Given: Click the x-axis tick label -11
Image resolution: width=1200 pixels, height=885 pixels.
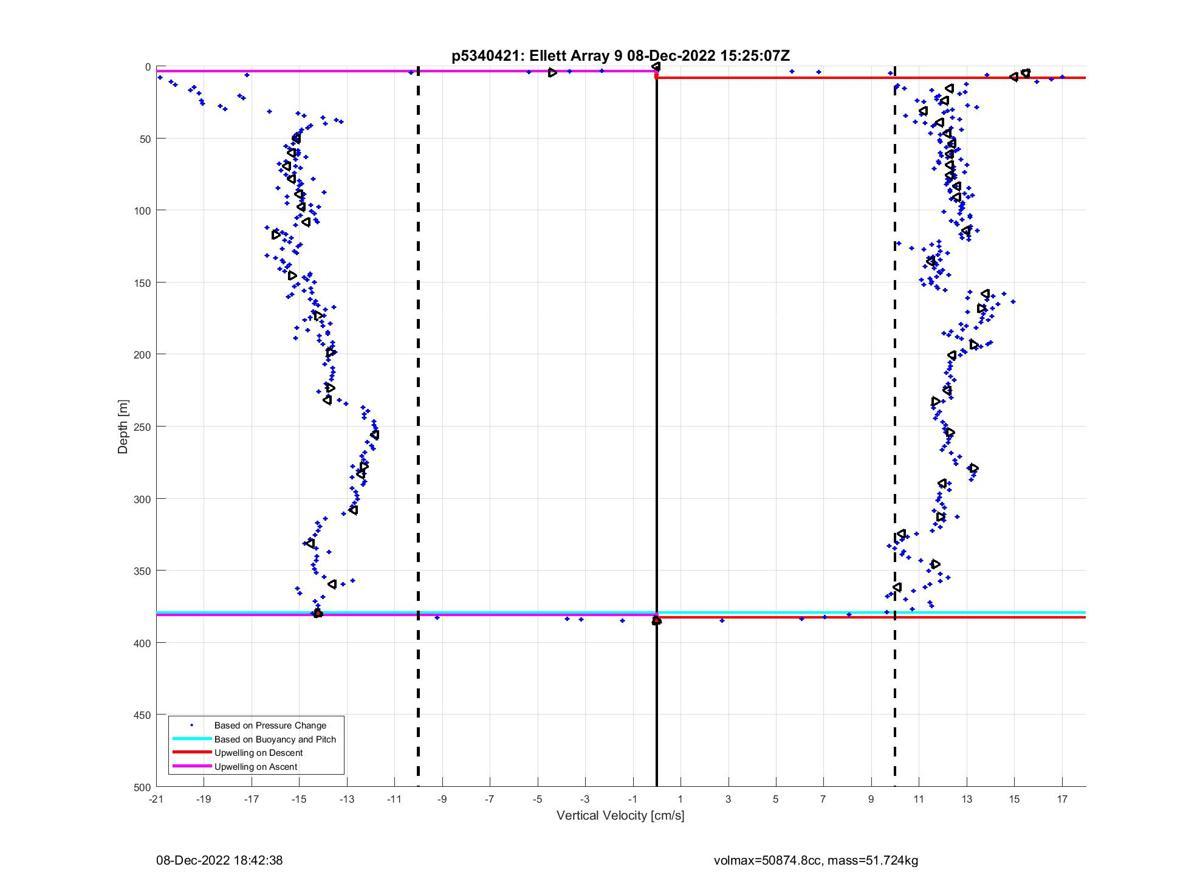Looking at the screenshot, I should pos(394,799).
